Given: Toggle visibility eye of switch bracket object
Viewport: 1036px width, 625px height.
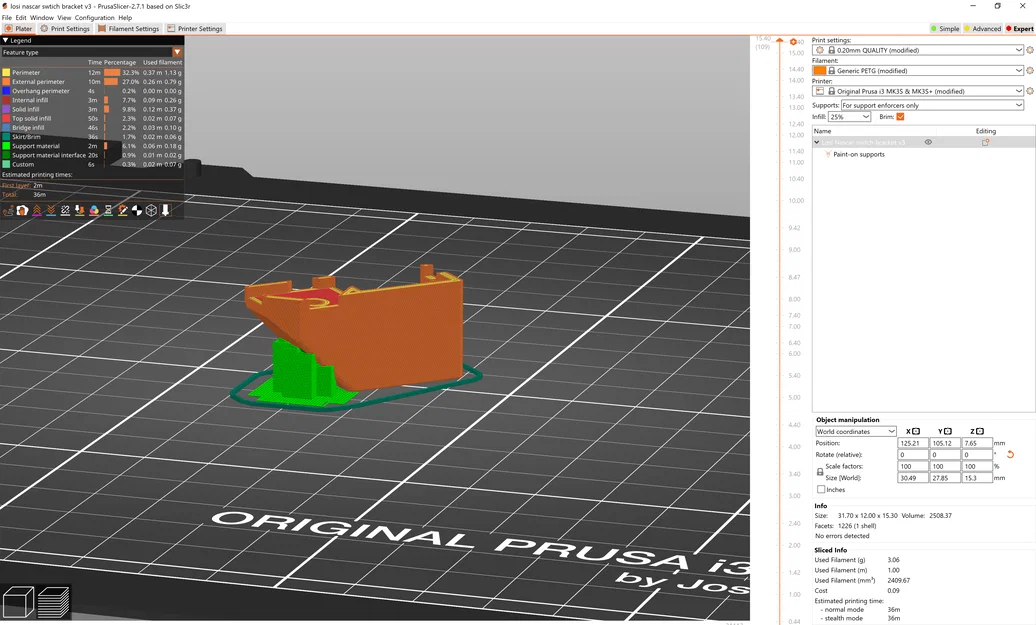Looking at the screenshot, I should click(928, 142).
